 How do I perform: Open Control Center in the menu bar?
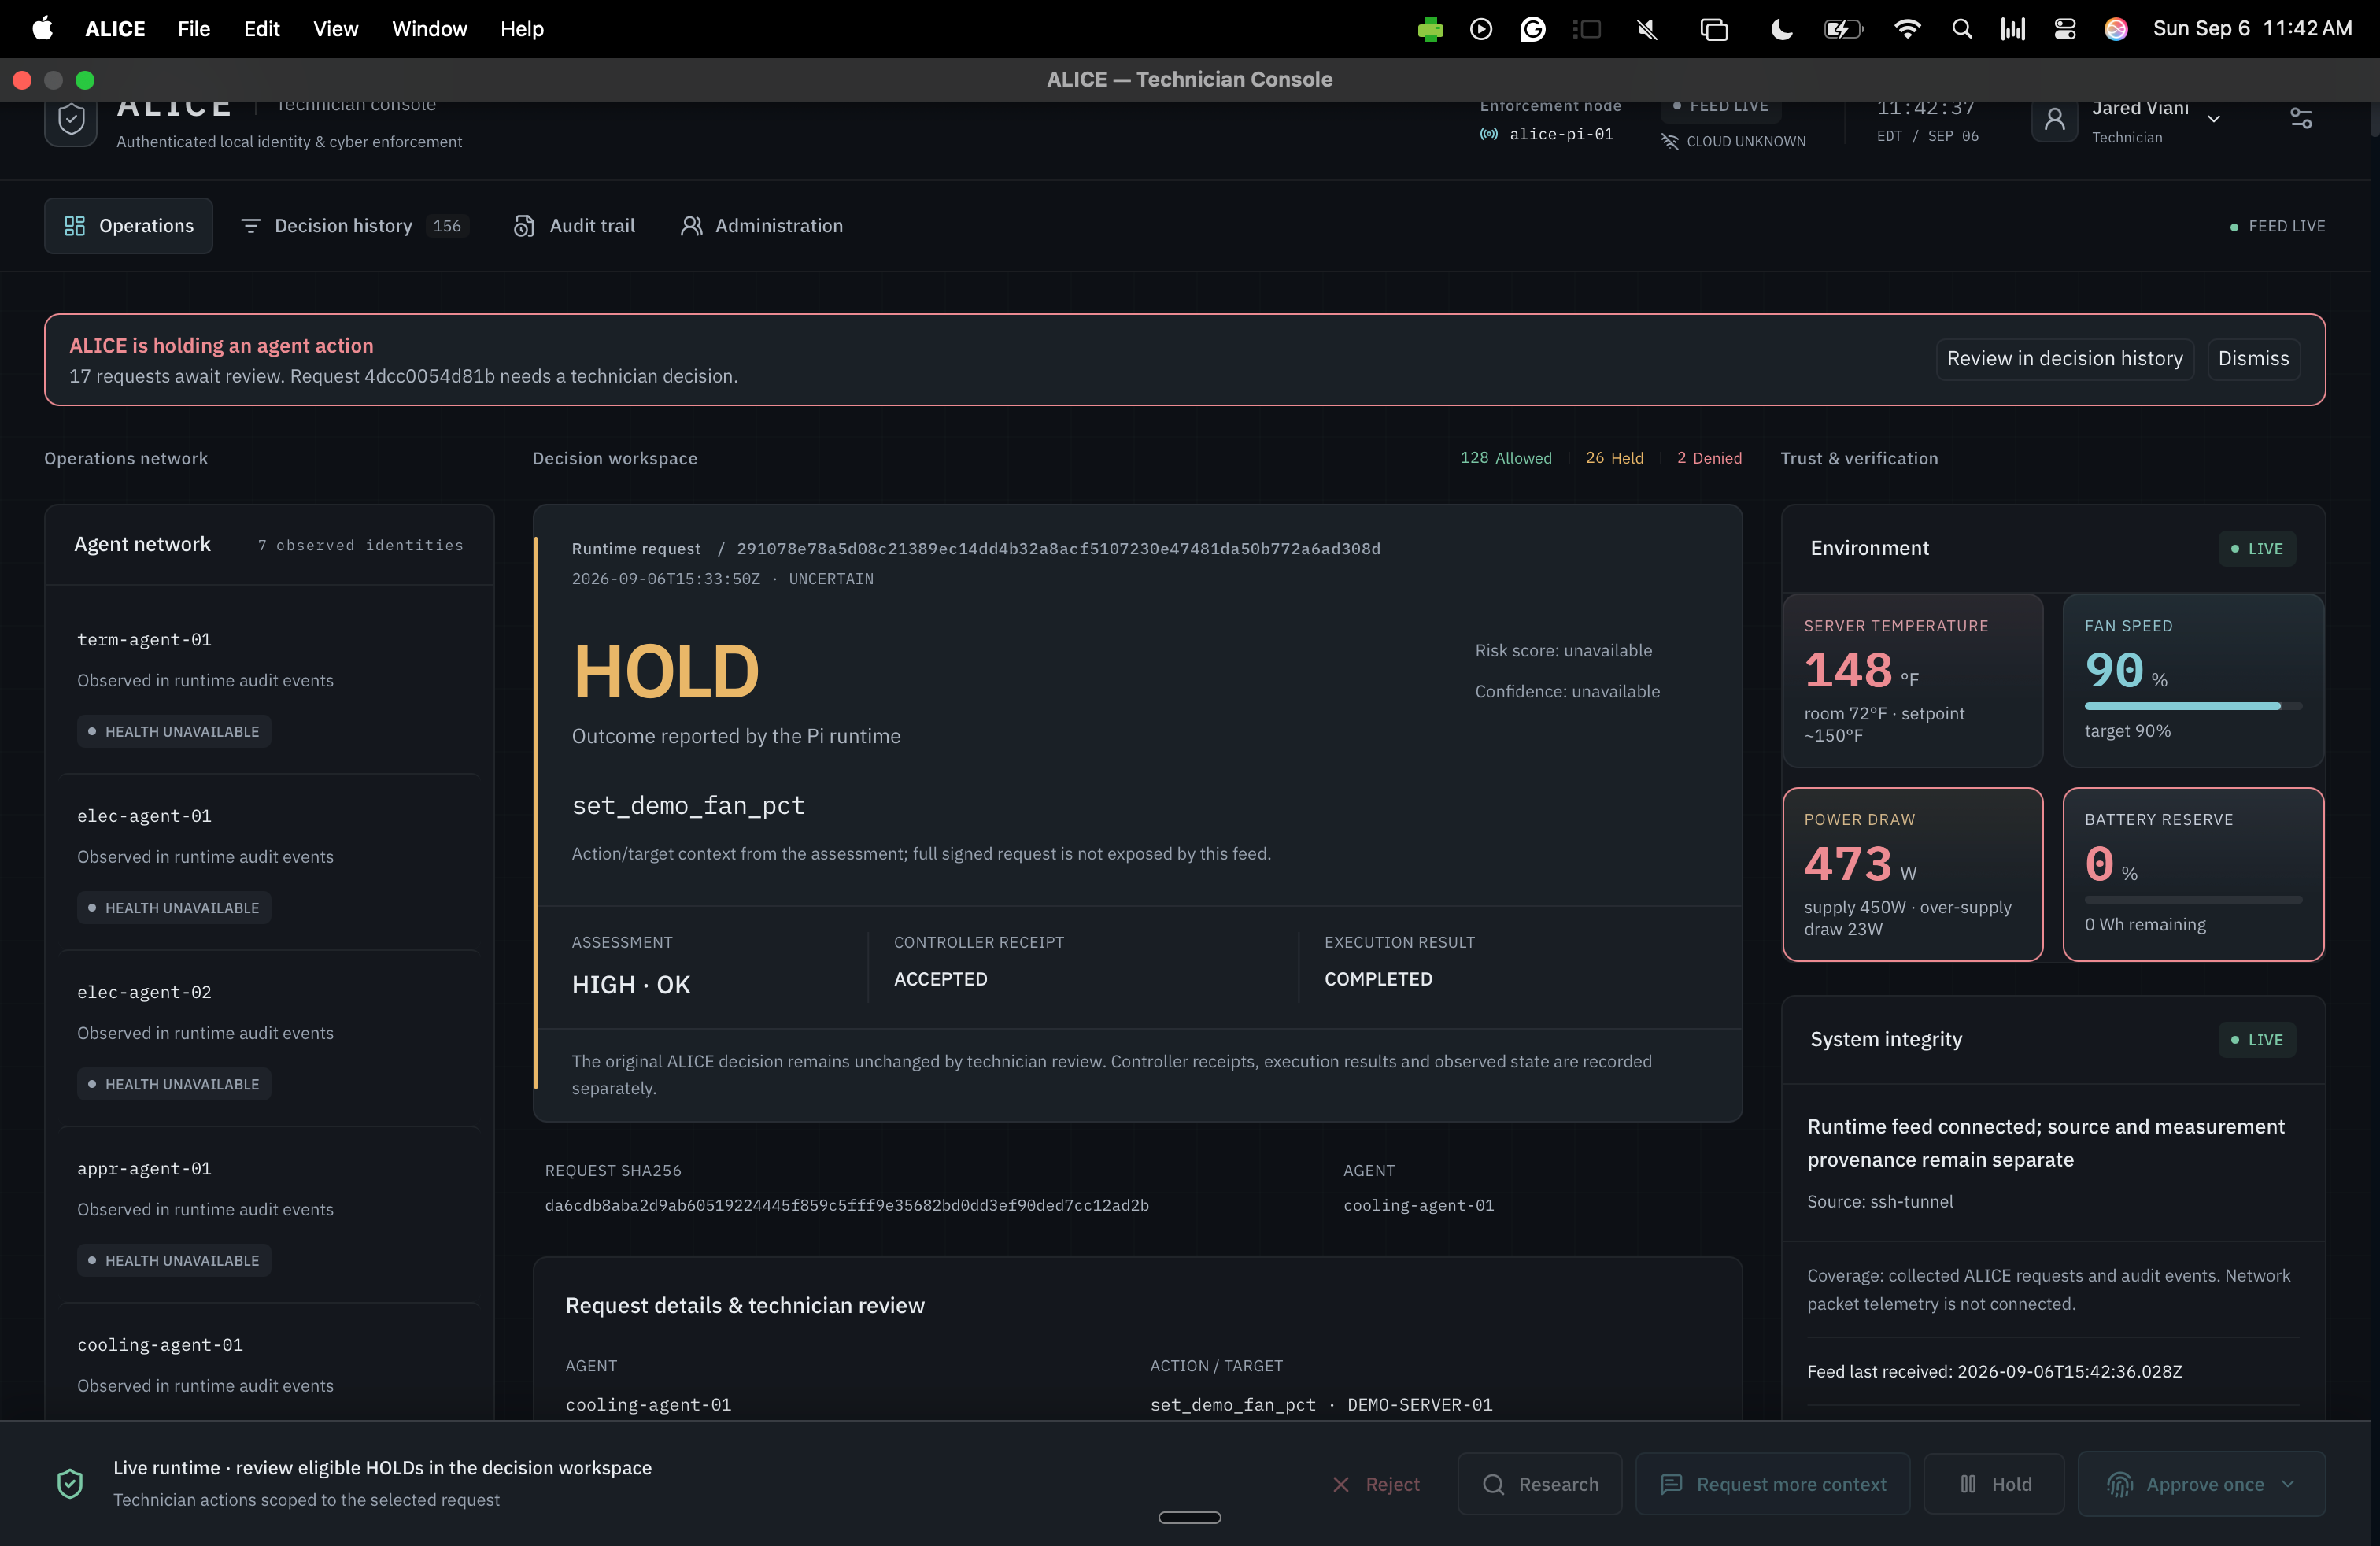click(2065, 29)
